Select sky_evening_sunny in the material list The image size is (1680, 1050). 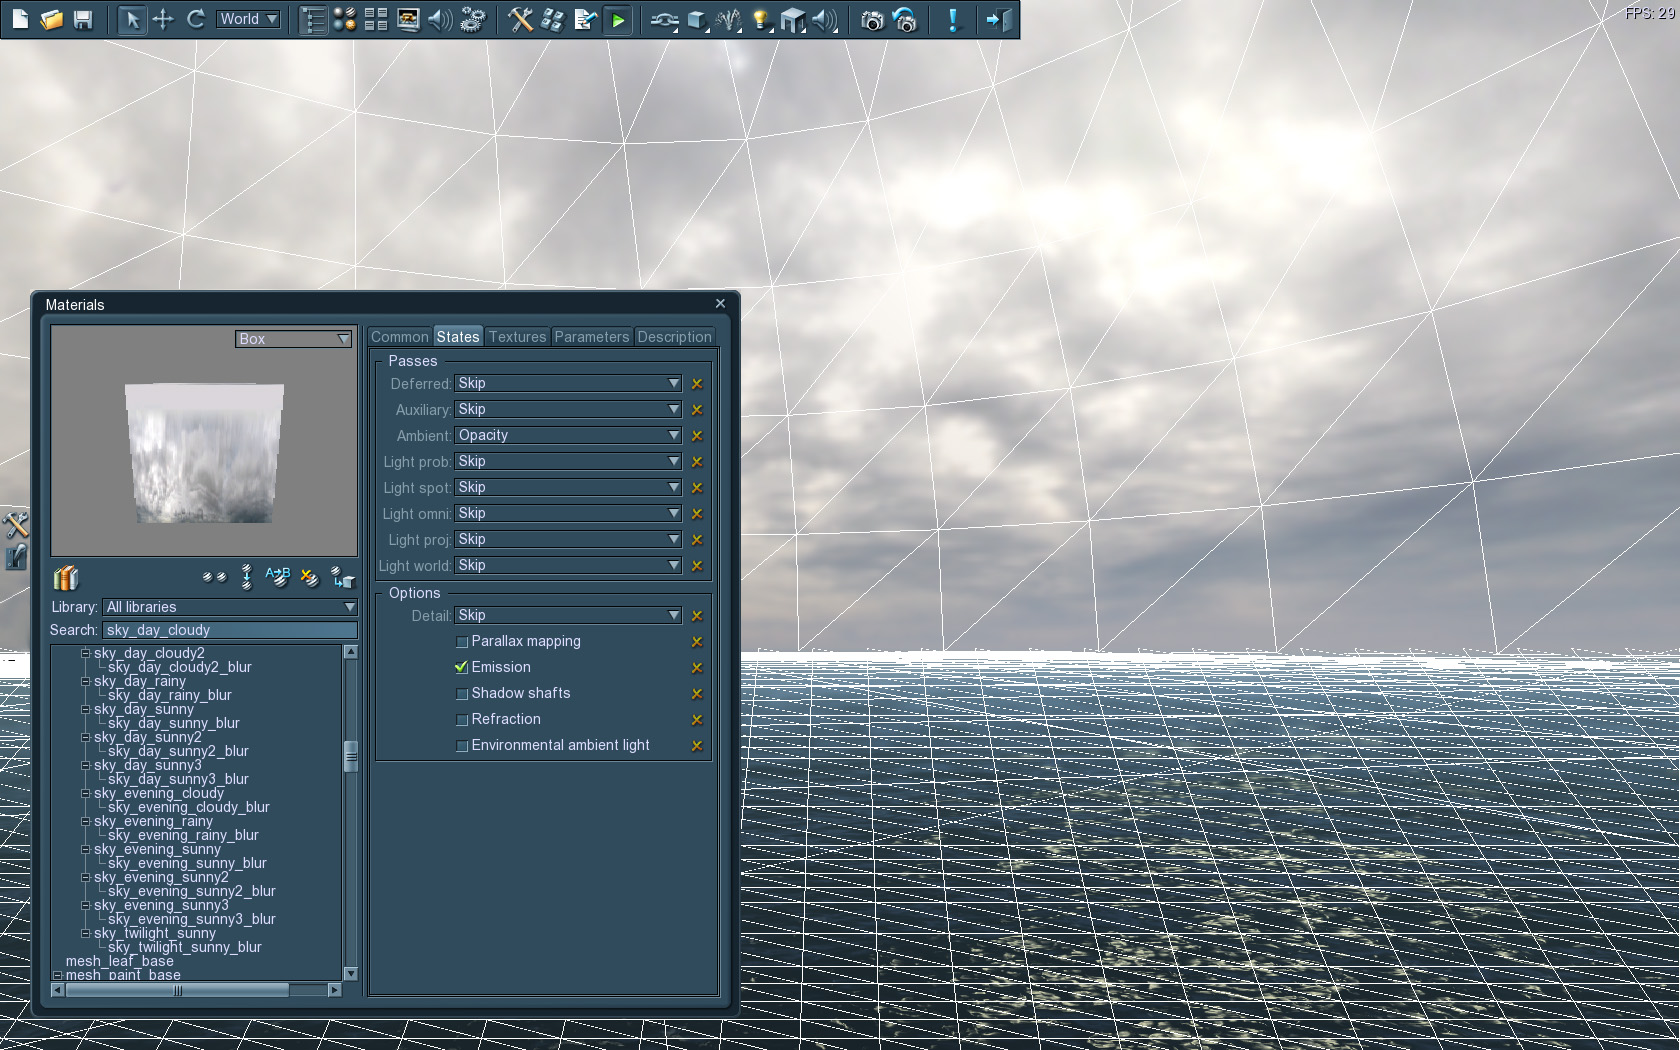[158, 849]
